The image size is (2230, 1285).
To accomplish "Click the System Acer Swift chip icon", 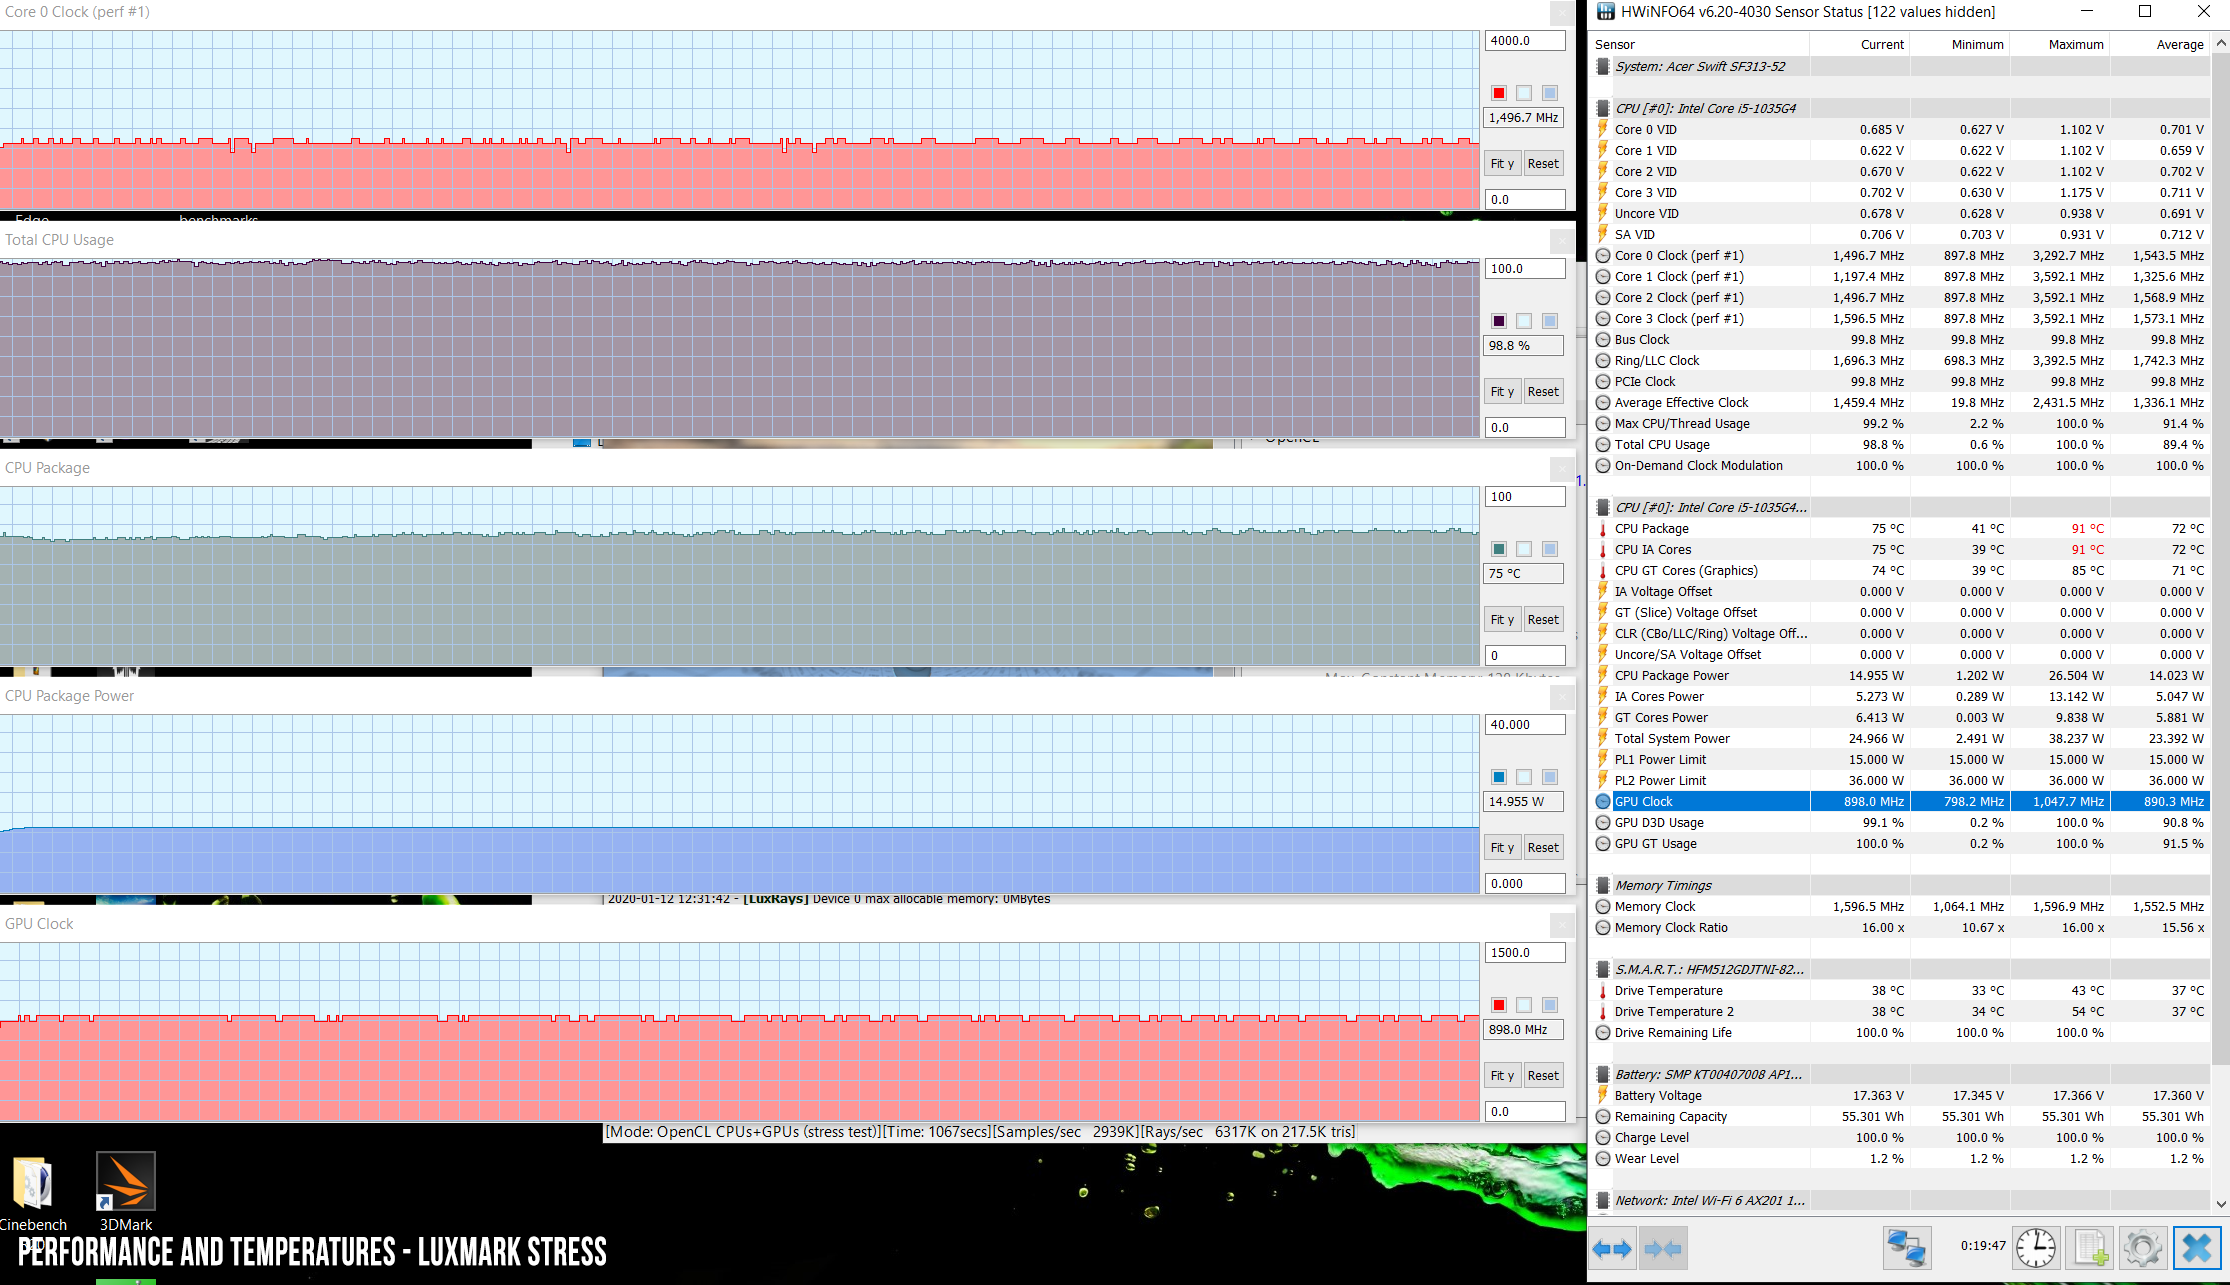I will pyautogui.click(x=1603, y=67).
